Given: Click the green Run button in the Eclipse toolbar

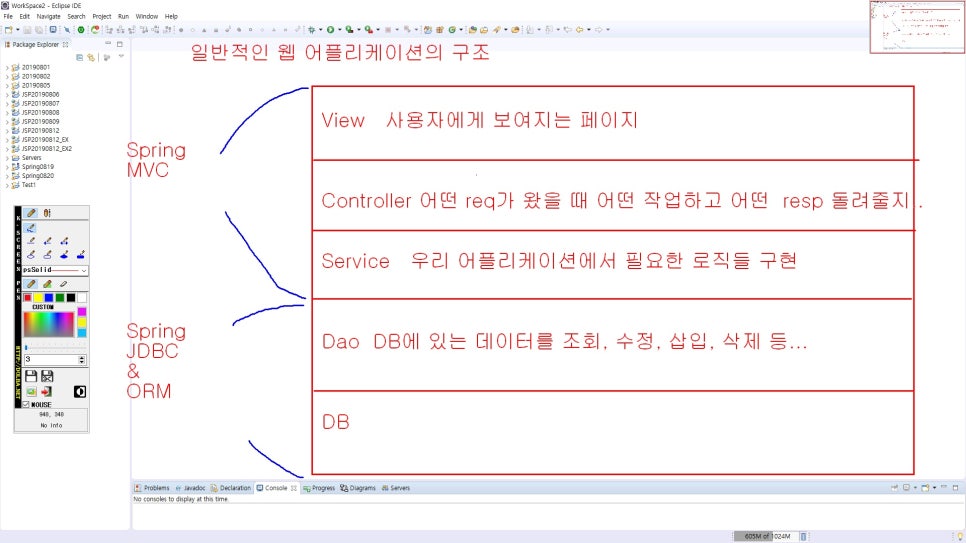Looking at the screenshot, I should (x=331, y=30).
